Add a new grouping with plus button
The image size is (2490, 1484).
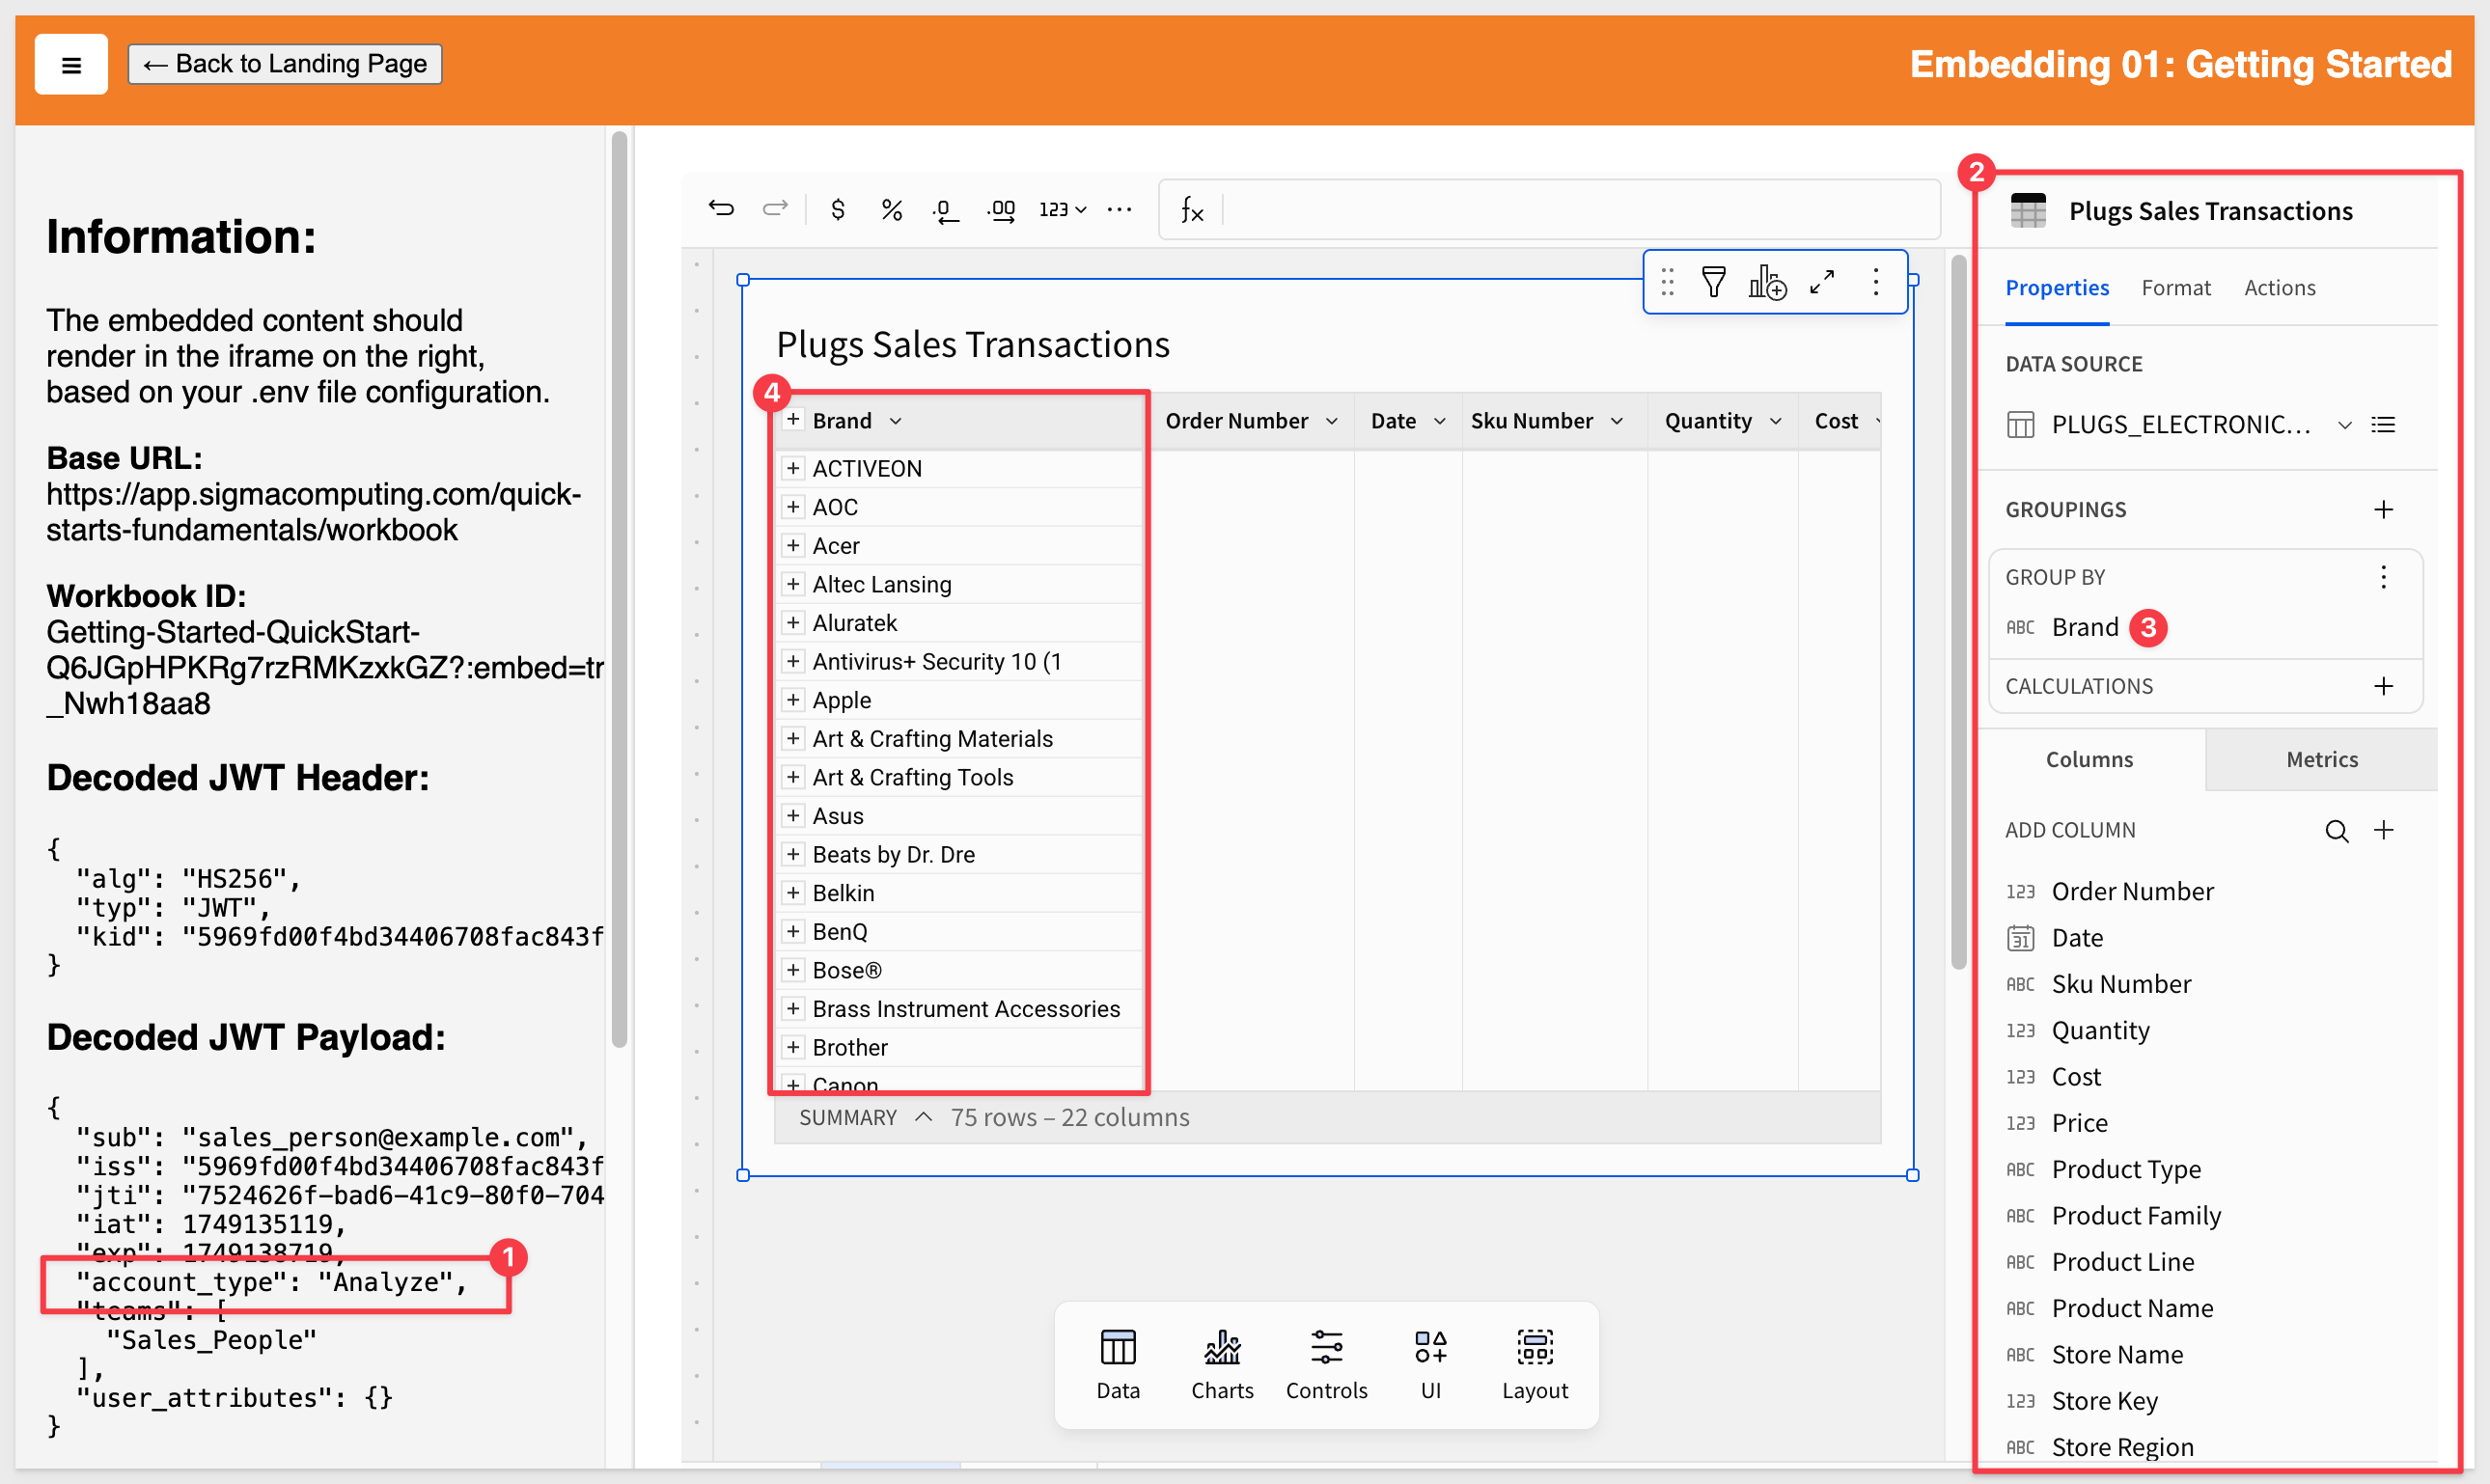[x=2383, y=510]
